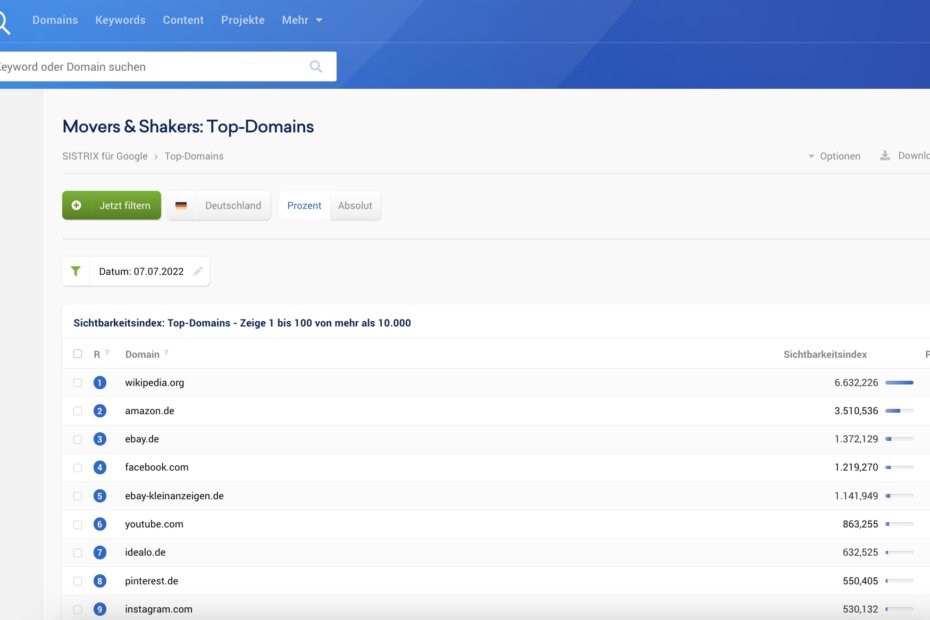Click the visibility bar for wikipedia.org

(899, 383)
